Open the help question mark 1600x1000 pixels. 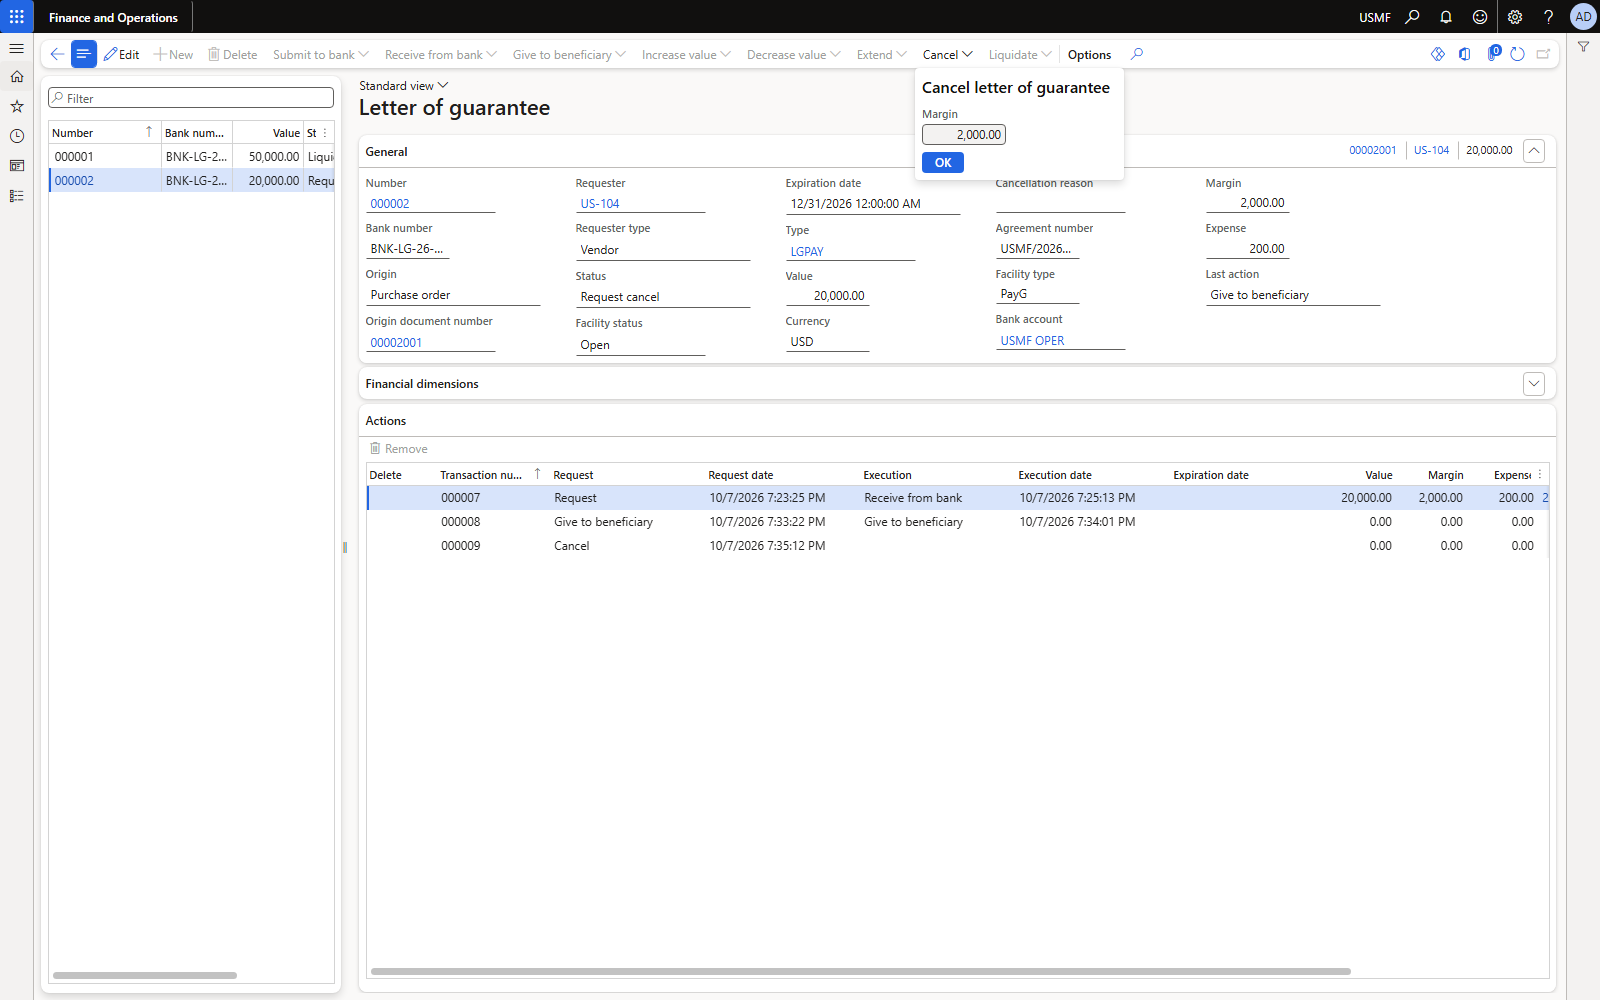coord(1548,17)
